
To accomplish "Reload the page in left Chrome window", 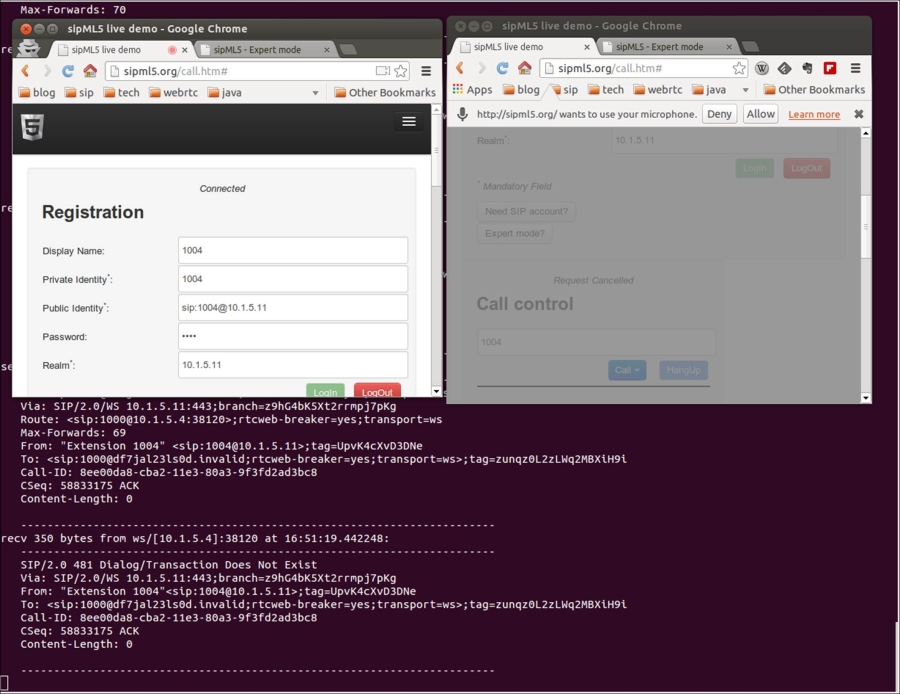I will 68,71.
